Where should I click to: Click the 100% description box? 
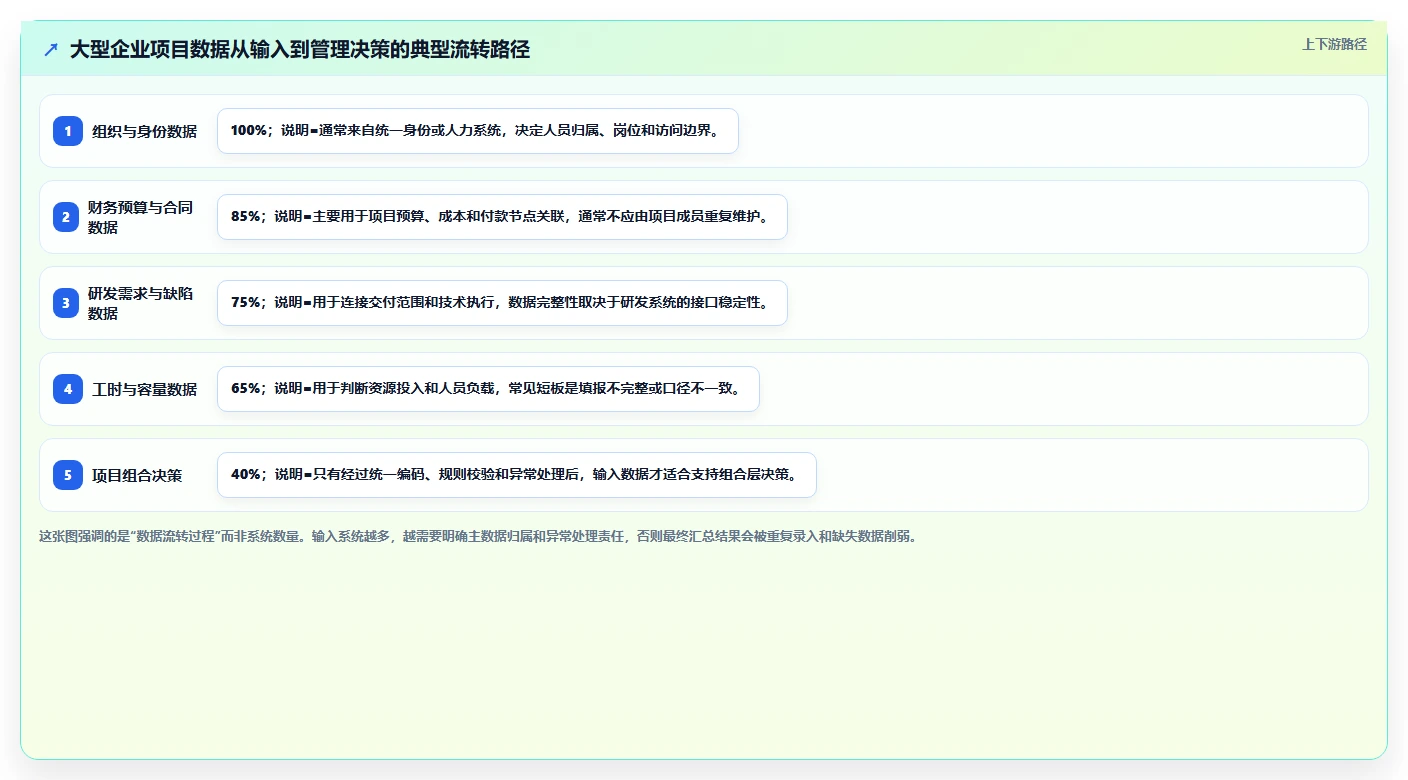[x=478, y=131]
